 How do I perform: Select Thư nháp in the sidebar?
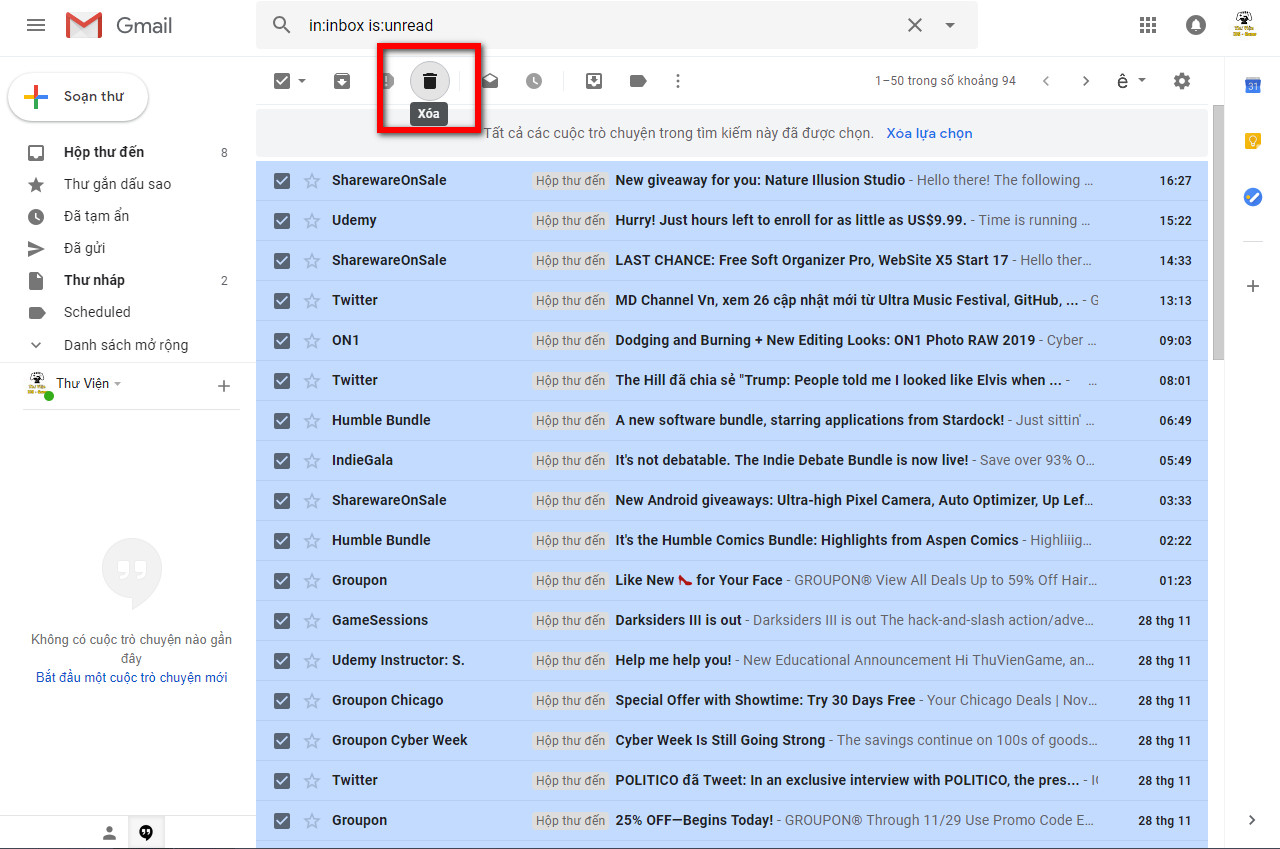(94, 280)
